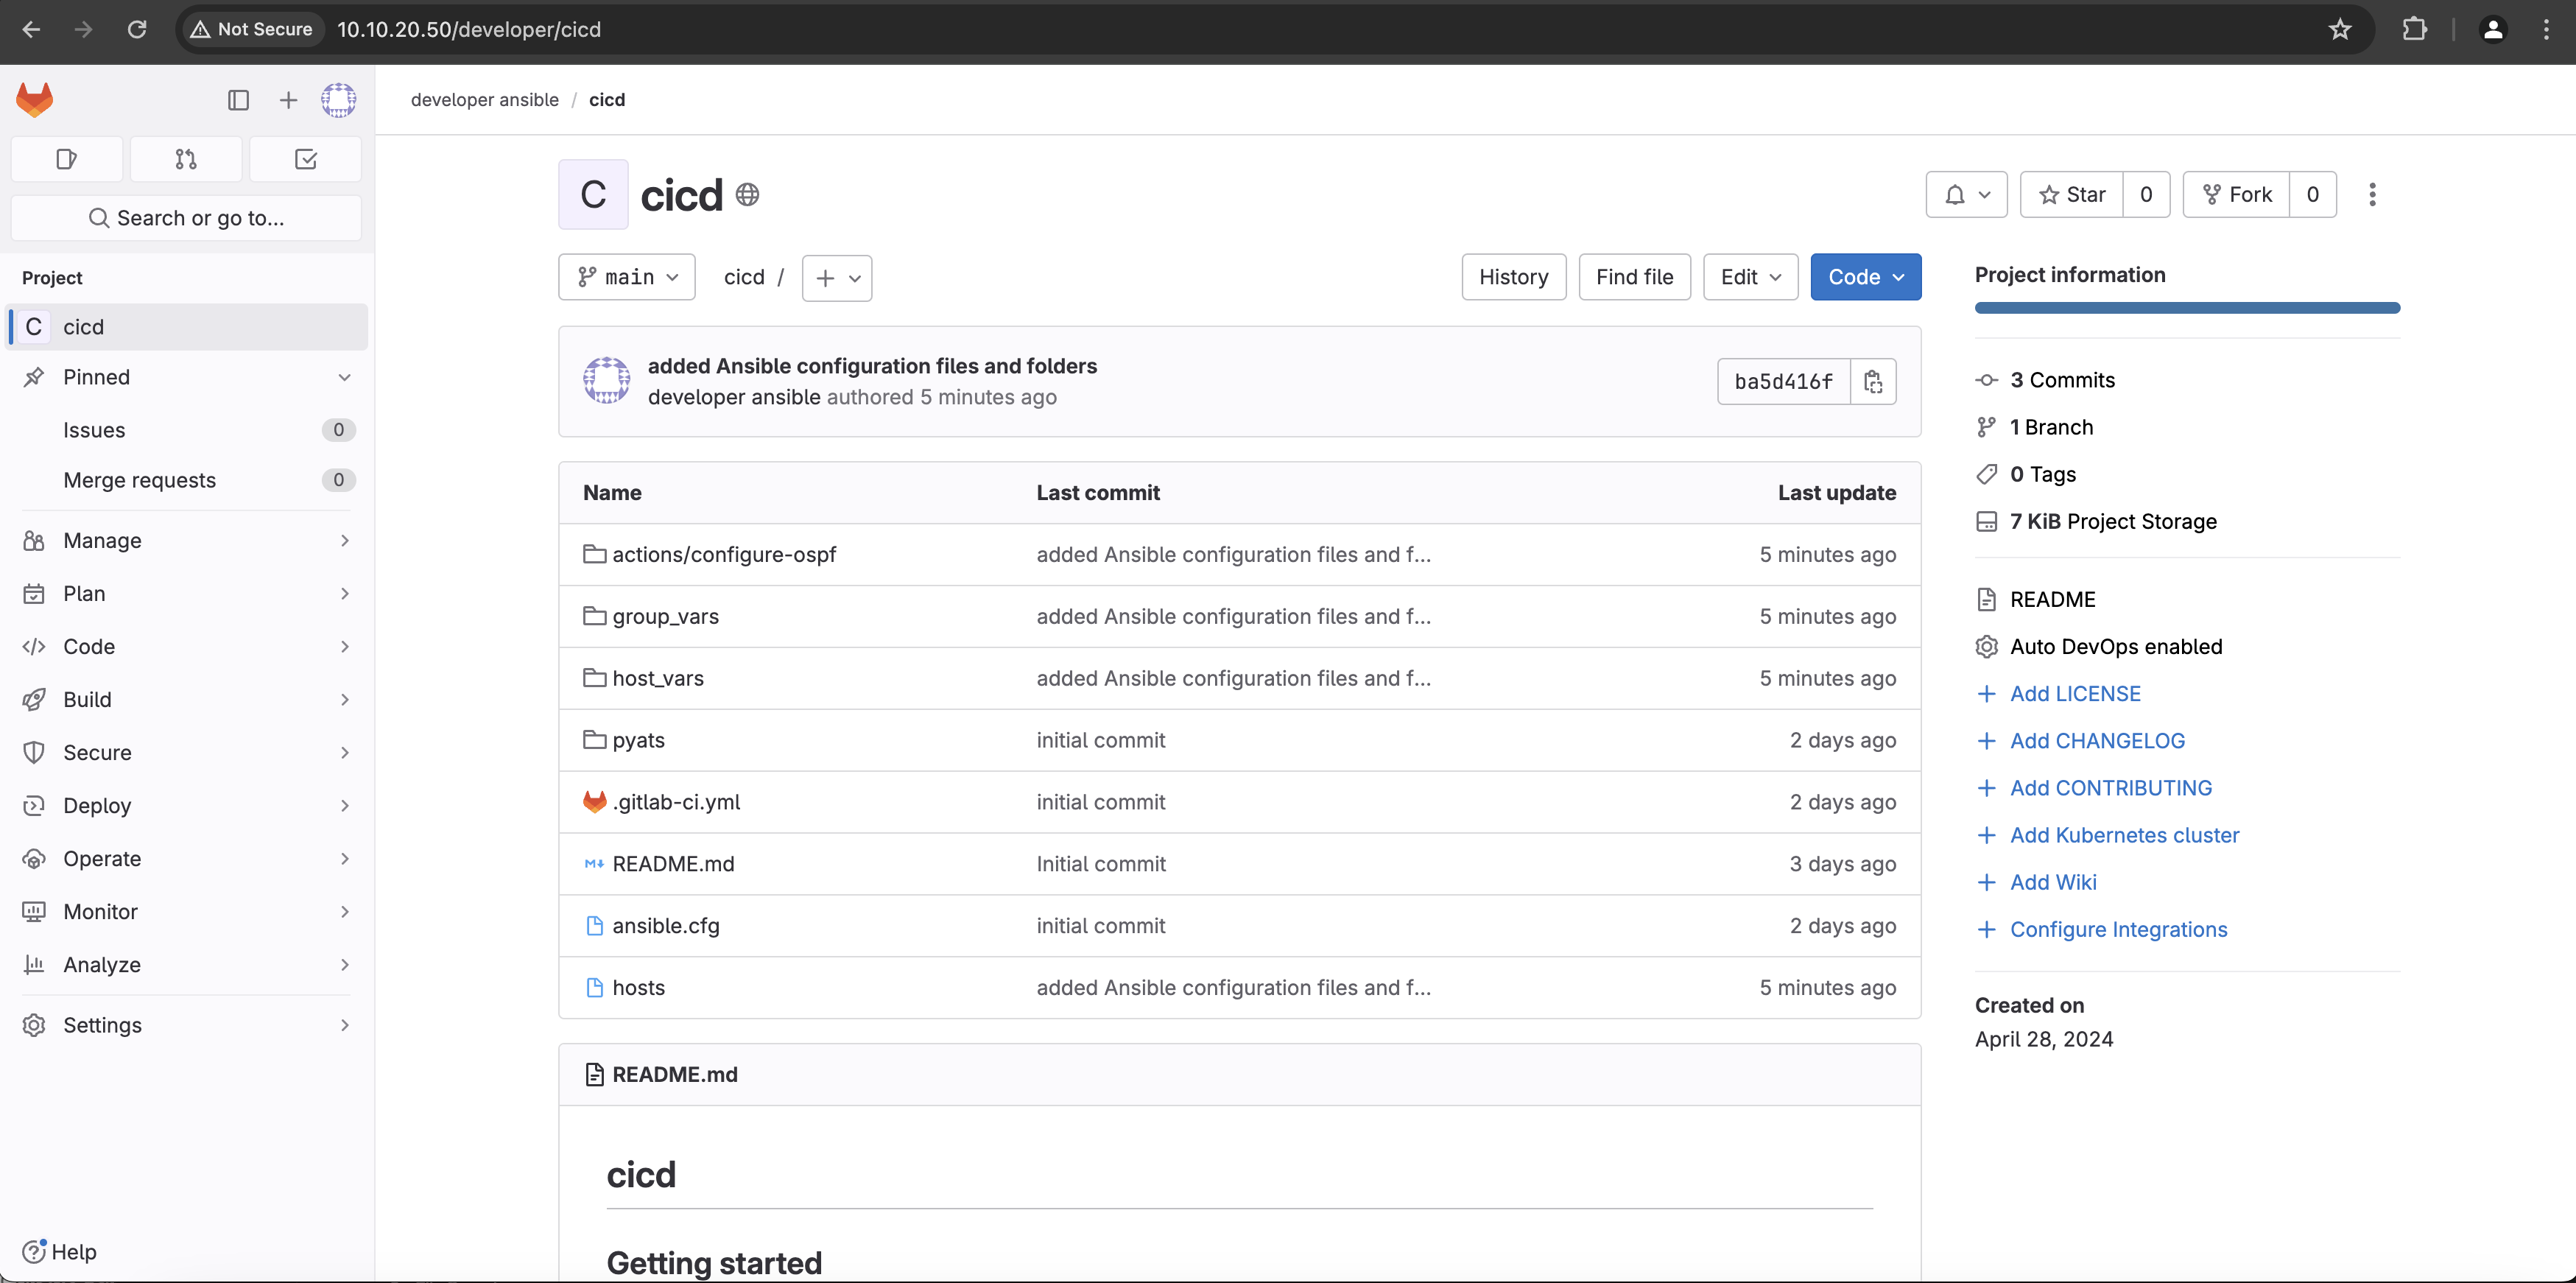Open the .gitlab-ci.yml file
The image size is (2576, 1283).
pyautogui.click(x=676, y=802)
